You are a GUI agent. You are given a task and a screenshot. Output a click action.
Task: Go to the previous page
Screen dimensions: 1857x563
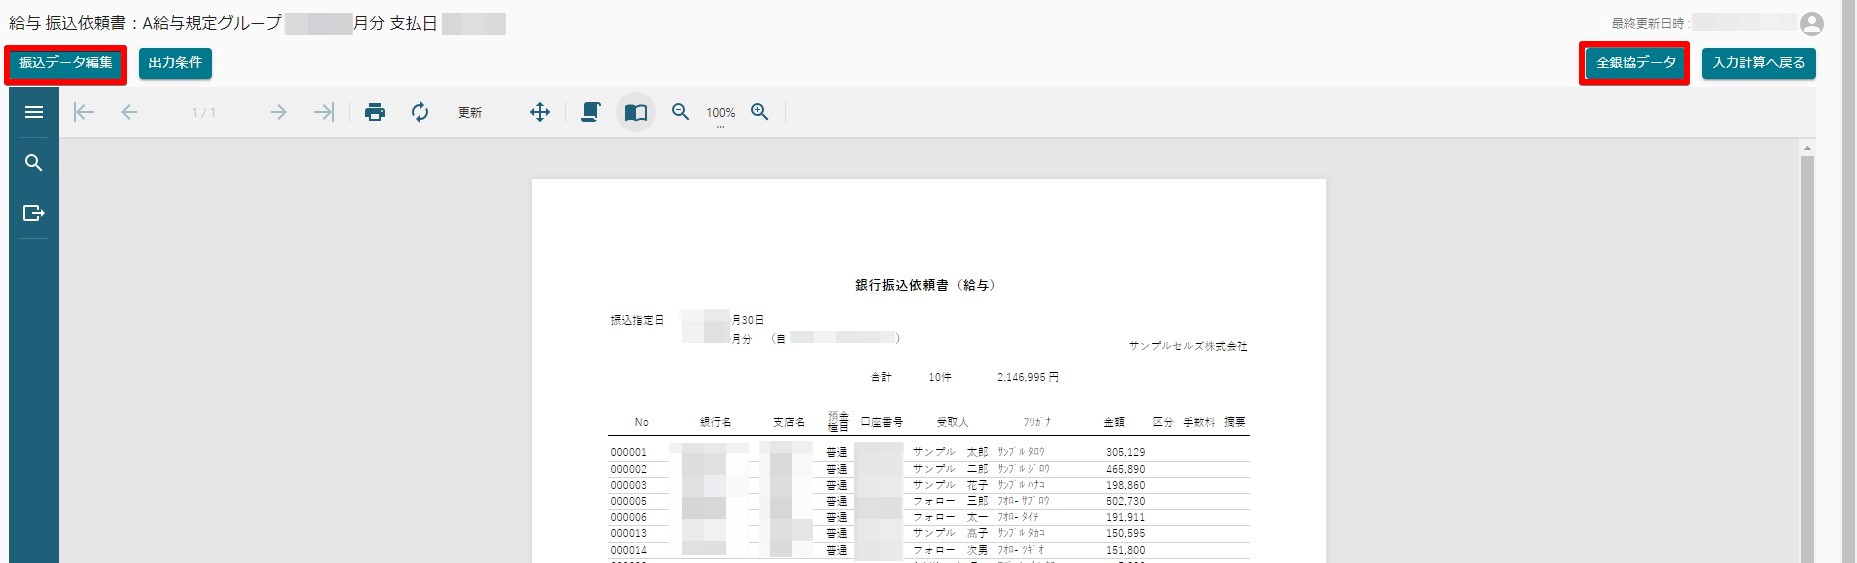(129, 112)
